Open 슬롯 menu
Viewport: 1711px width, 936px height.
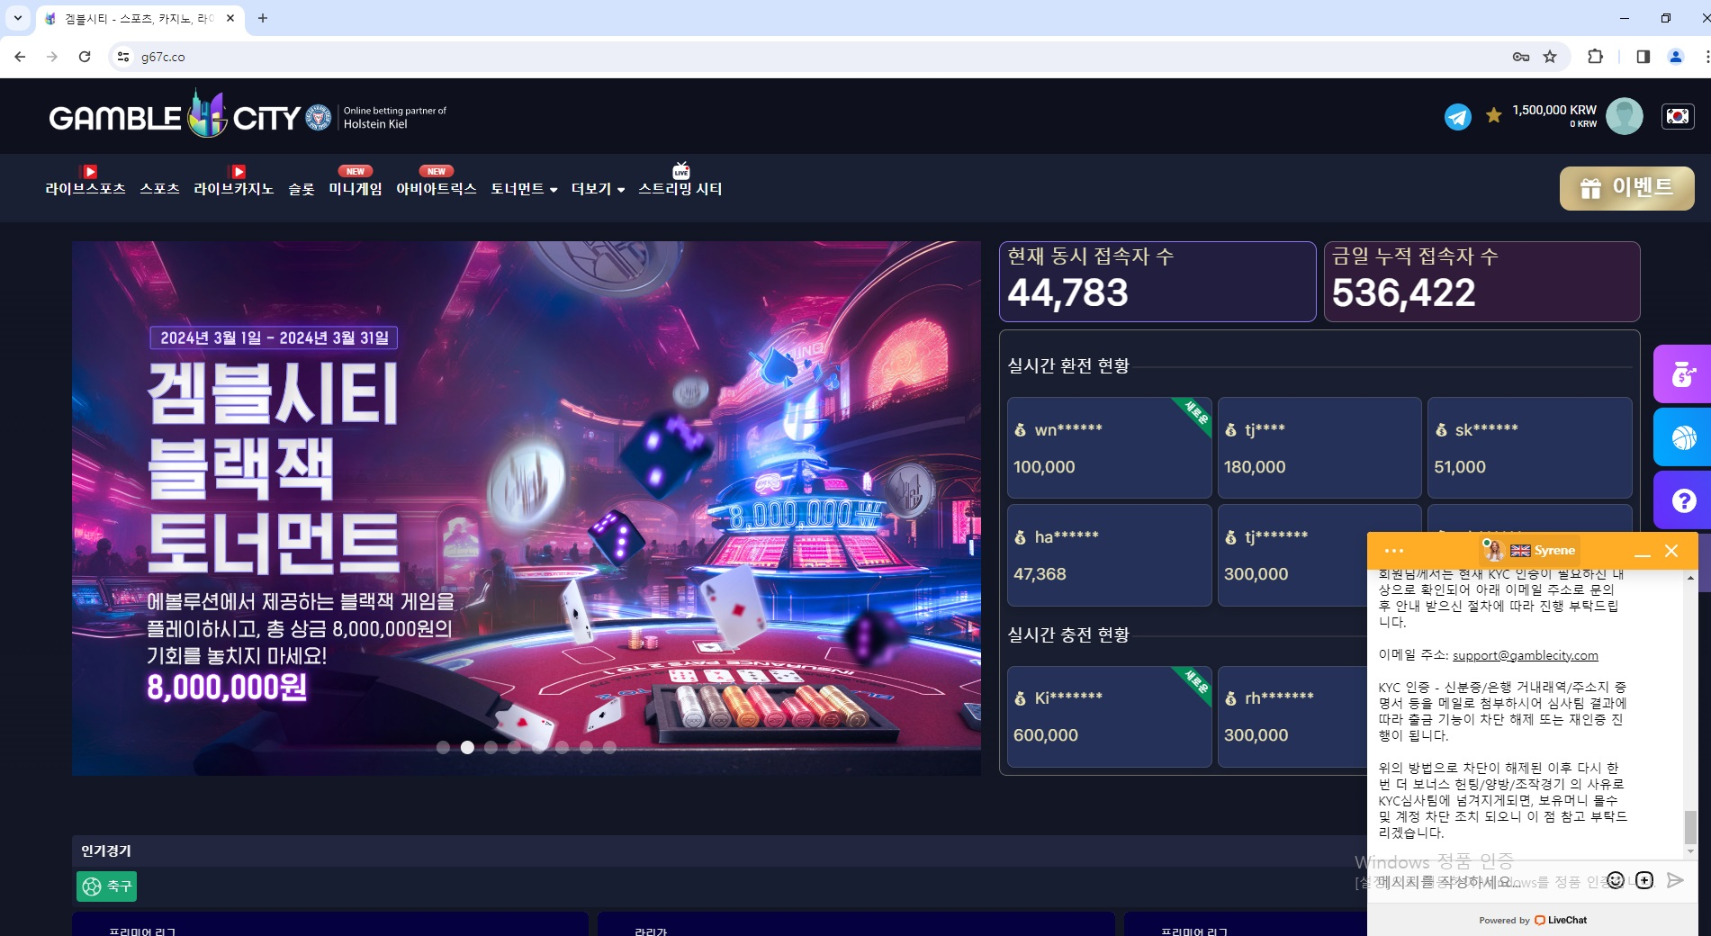(x=301, y=188)
